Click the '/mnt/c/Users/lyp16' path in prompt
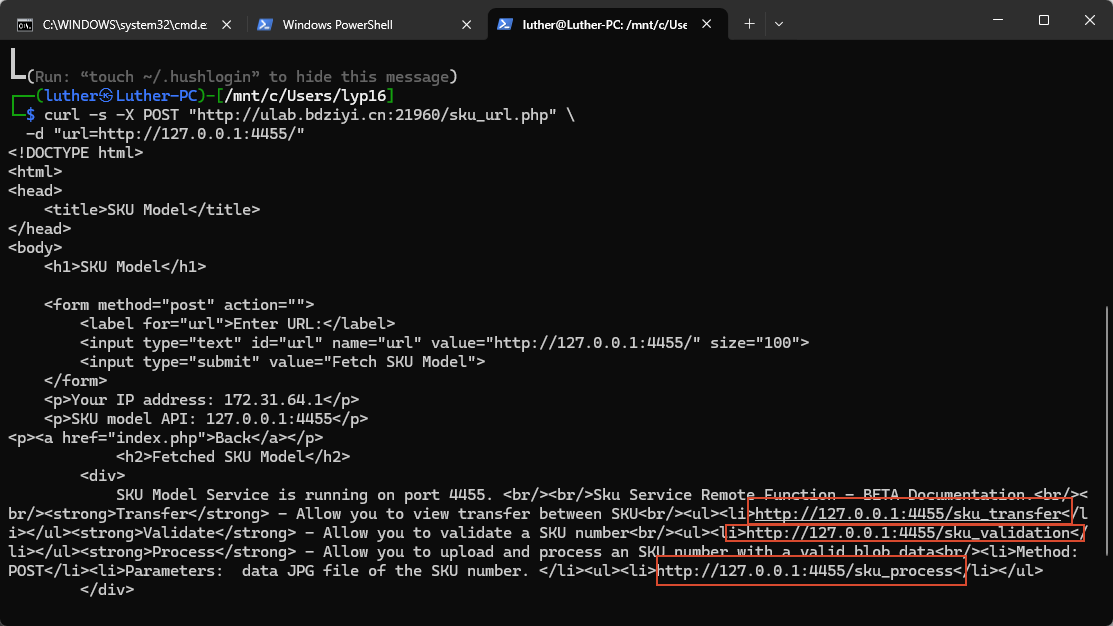 [305, 96]
